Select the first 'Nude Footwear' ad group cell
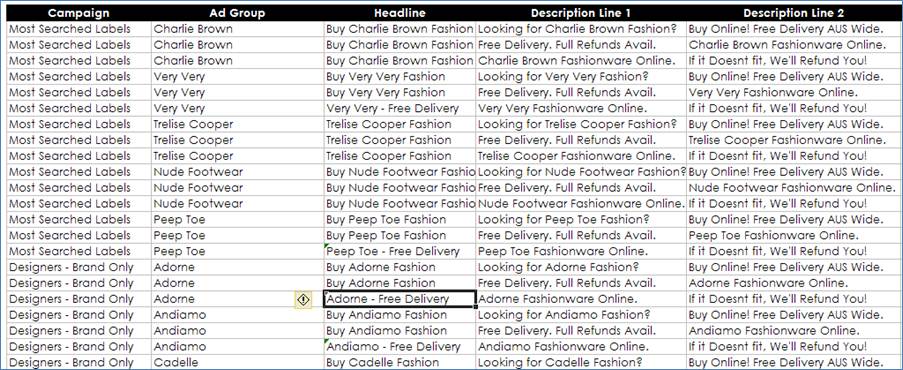This screenshot has height=370, width=903. coord(238,172)
